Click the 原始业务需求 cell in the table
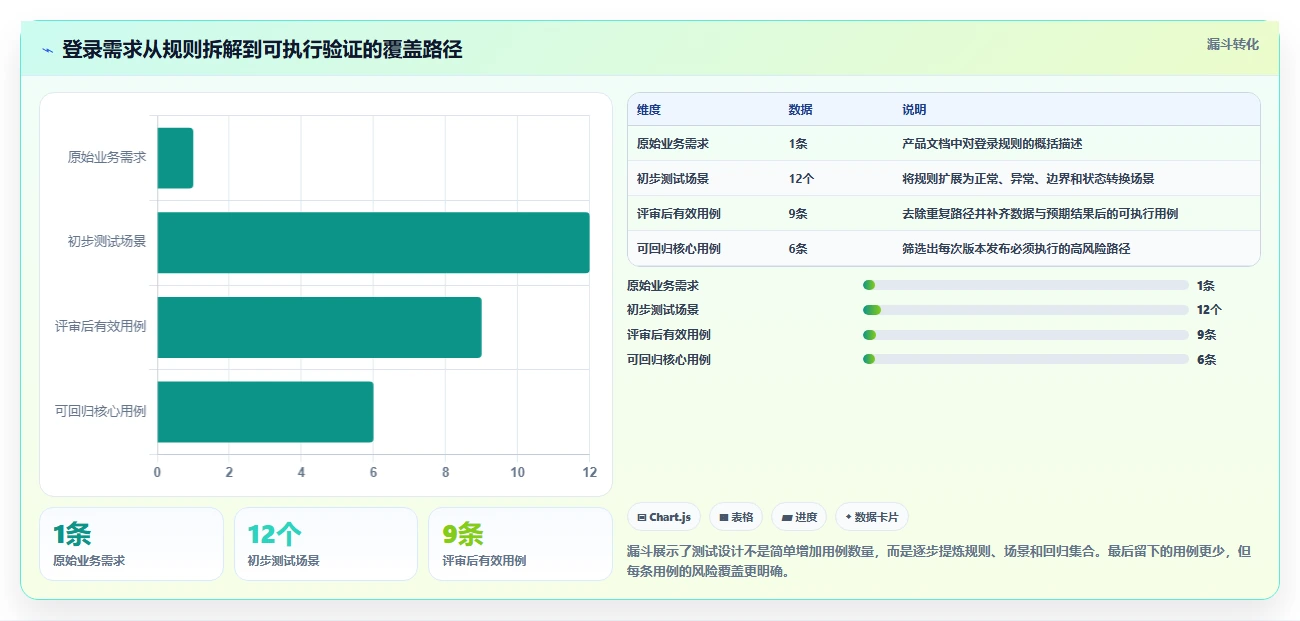The height and width of the screenshot is (621, 1300). [x=673, y=144]
